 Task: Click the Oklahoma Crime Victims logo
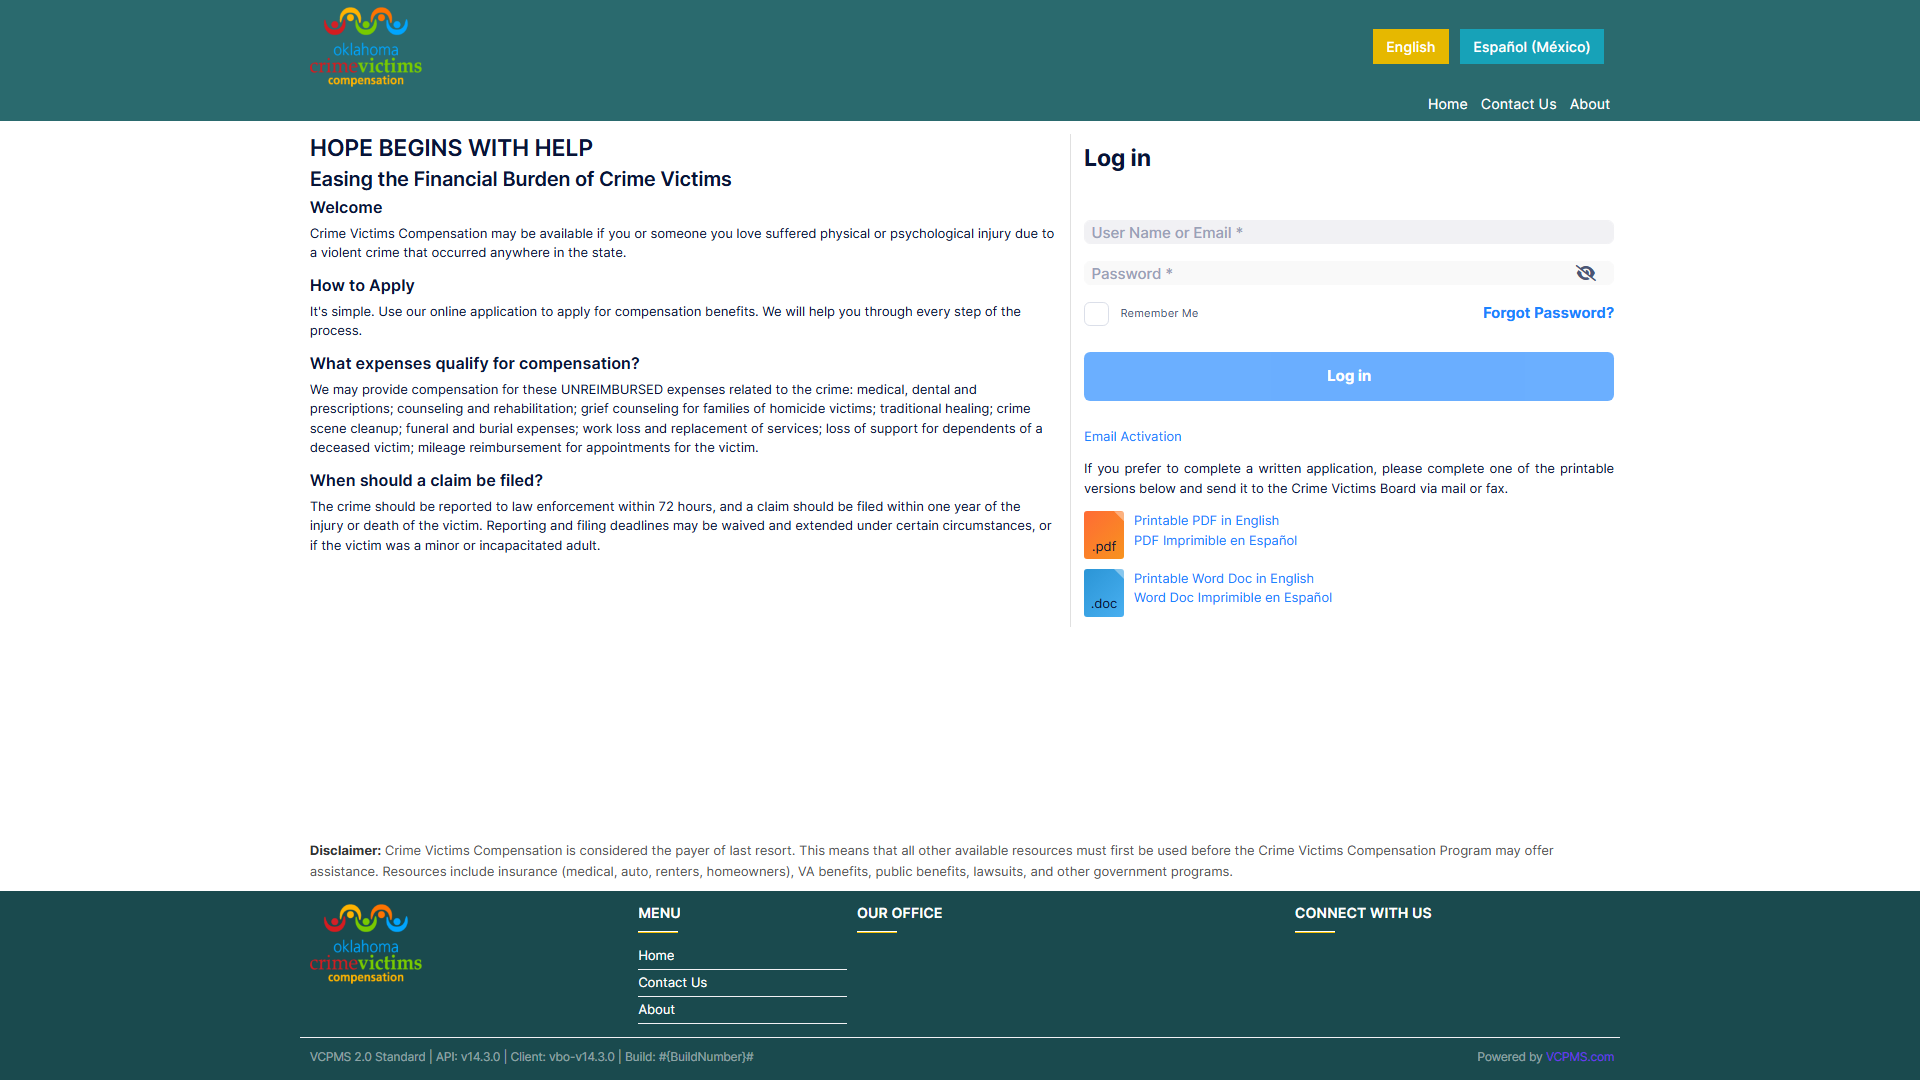point(365,46)
